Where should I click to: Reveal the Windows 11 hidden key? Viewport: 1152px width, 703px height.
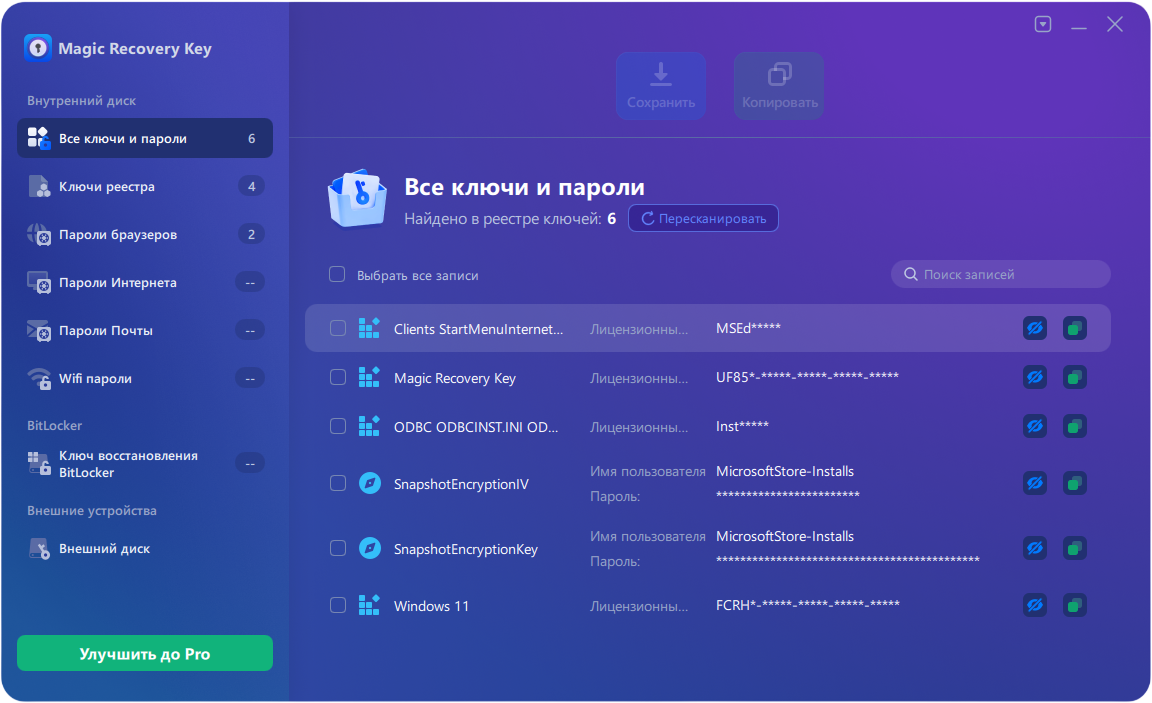pyautogui.click(x=1035, y=605)
